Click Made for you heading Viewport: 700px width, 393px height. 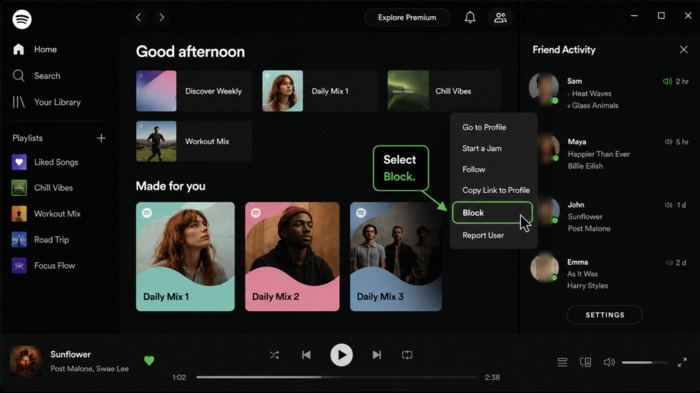click(171, 186)
